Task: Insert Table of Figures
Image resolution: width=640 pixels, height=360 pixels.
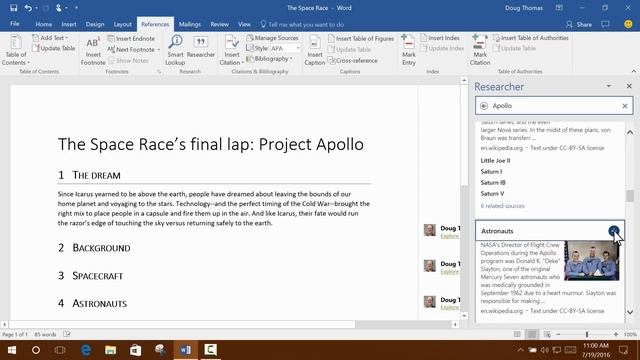Action: [x=361, y=38]
